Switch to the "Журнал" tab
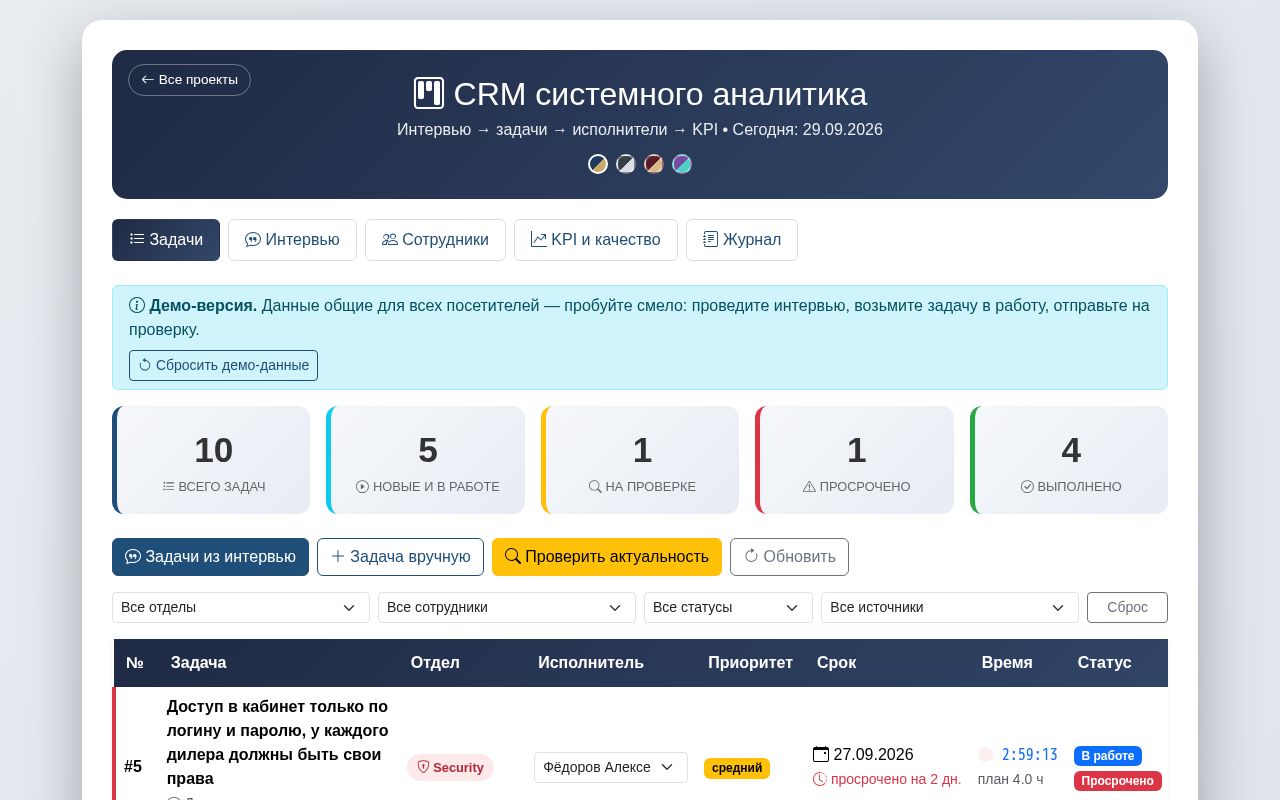Viewport: 1280px width, 800px height. pos(742,240)
